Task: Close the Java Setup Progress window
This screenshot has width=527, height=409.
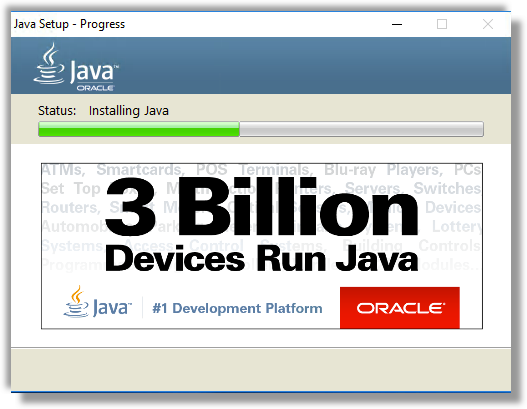Action: [488, 24]
